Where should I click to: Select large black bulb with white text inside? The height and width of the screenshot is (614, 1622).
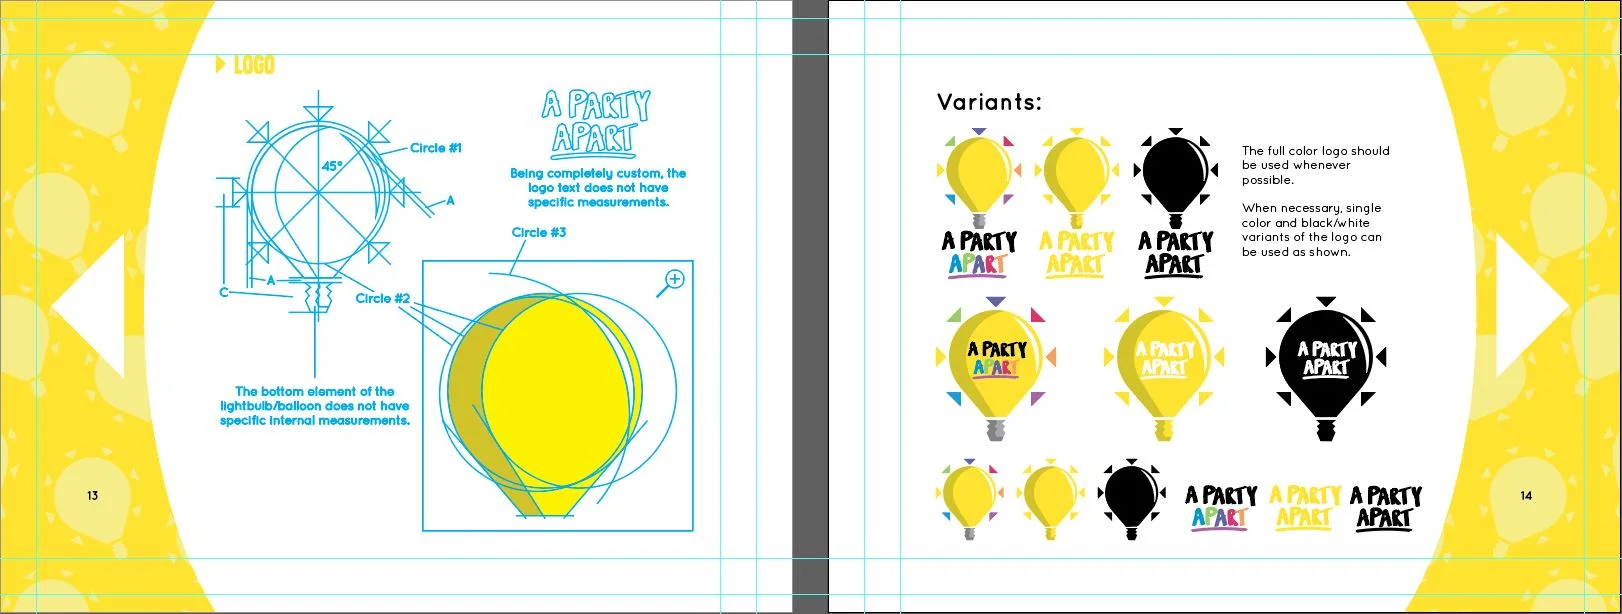(1326, 369)
